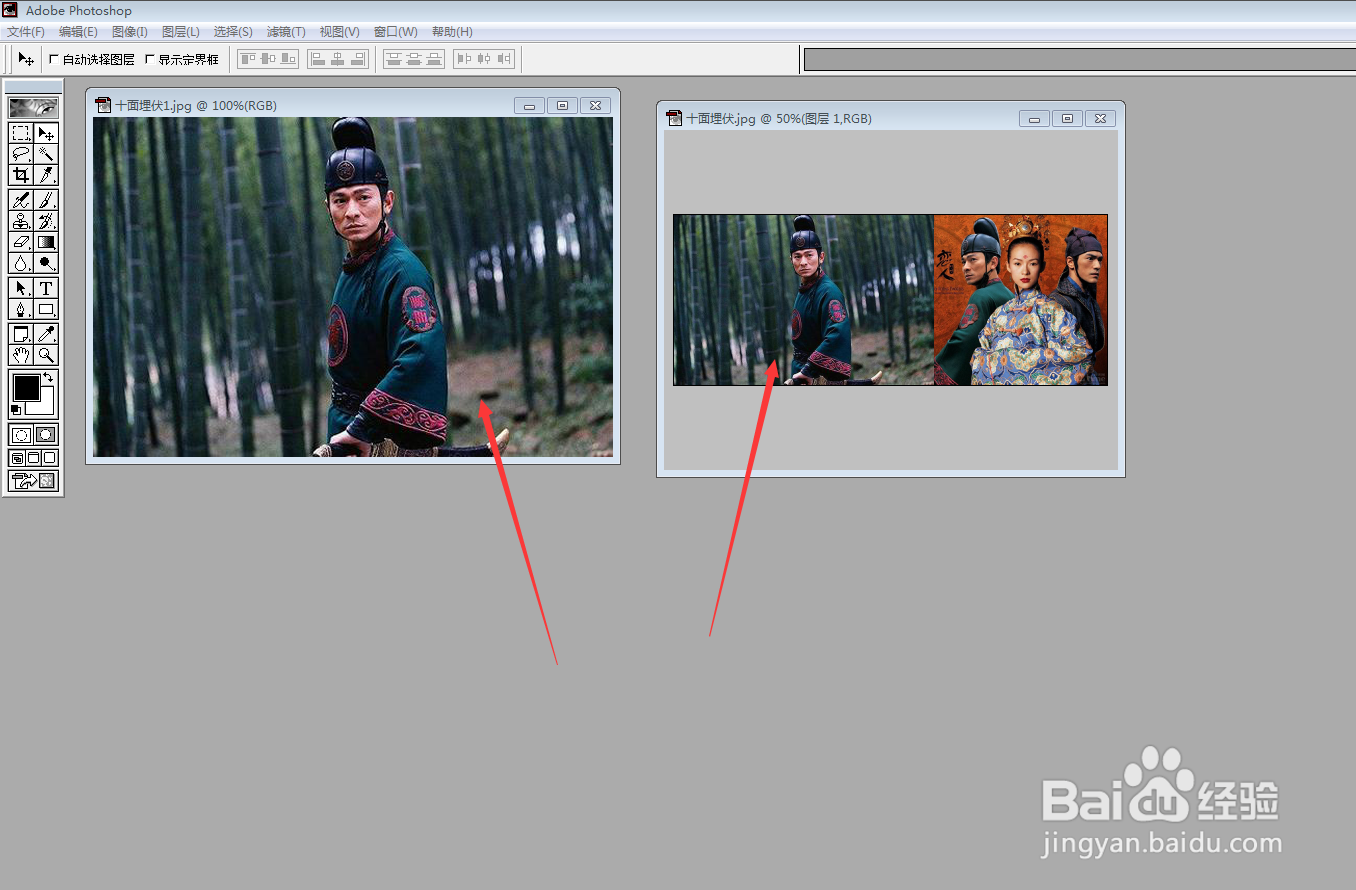
Task: Open the 选择(S) menu
Action: (233, 32)
